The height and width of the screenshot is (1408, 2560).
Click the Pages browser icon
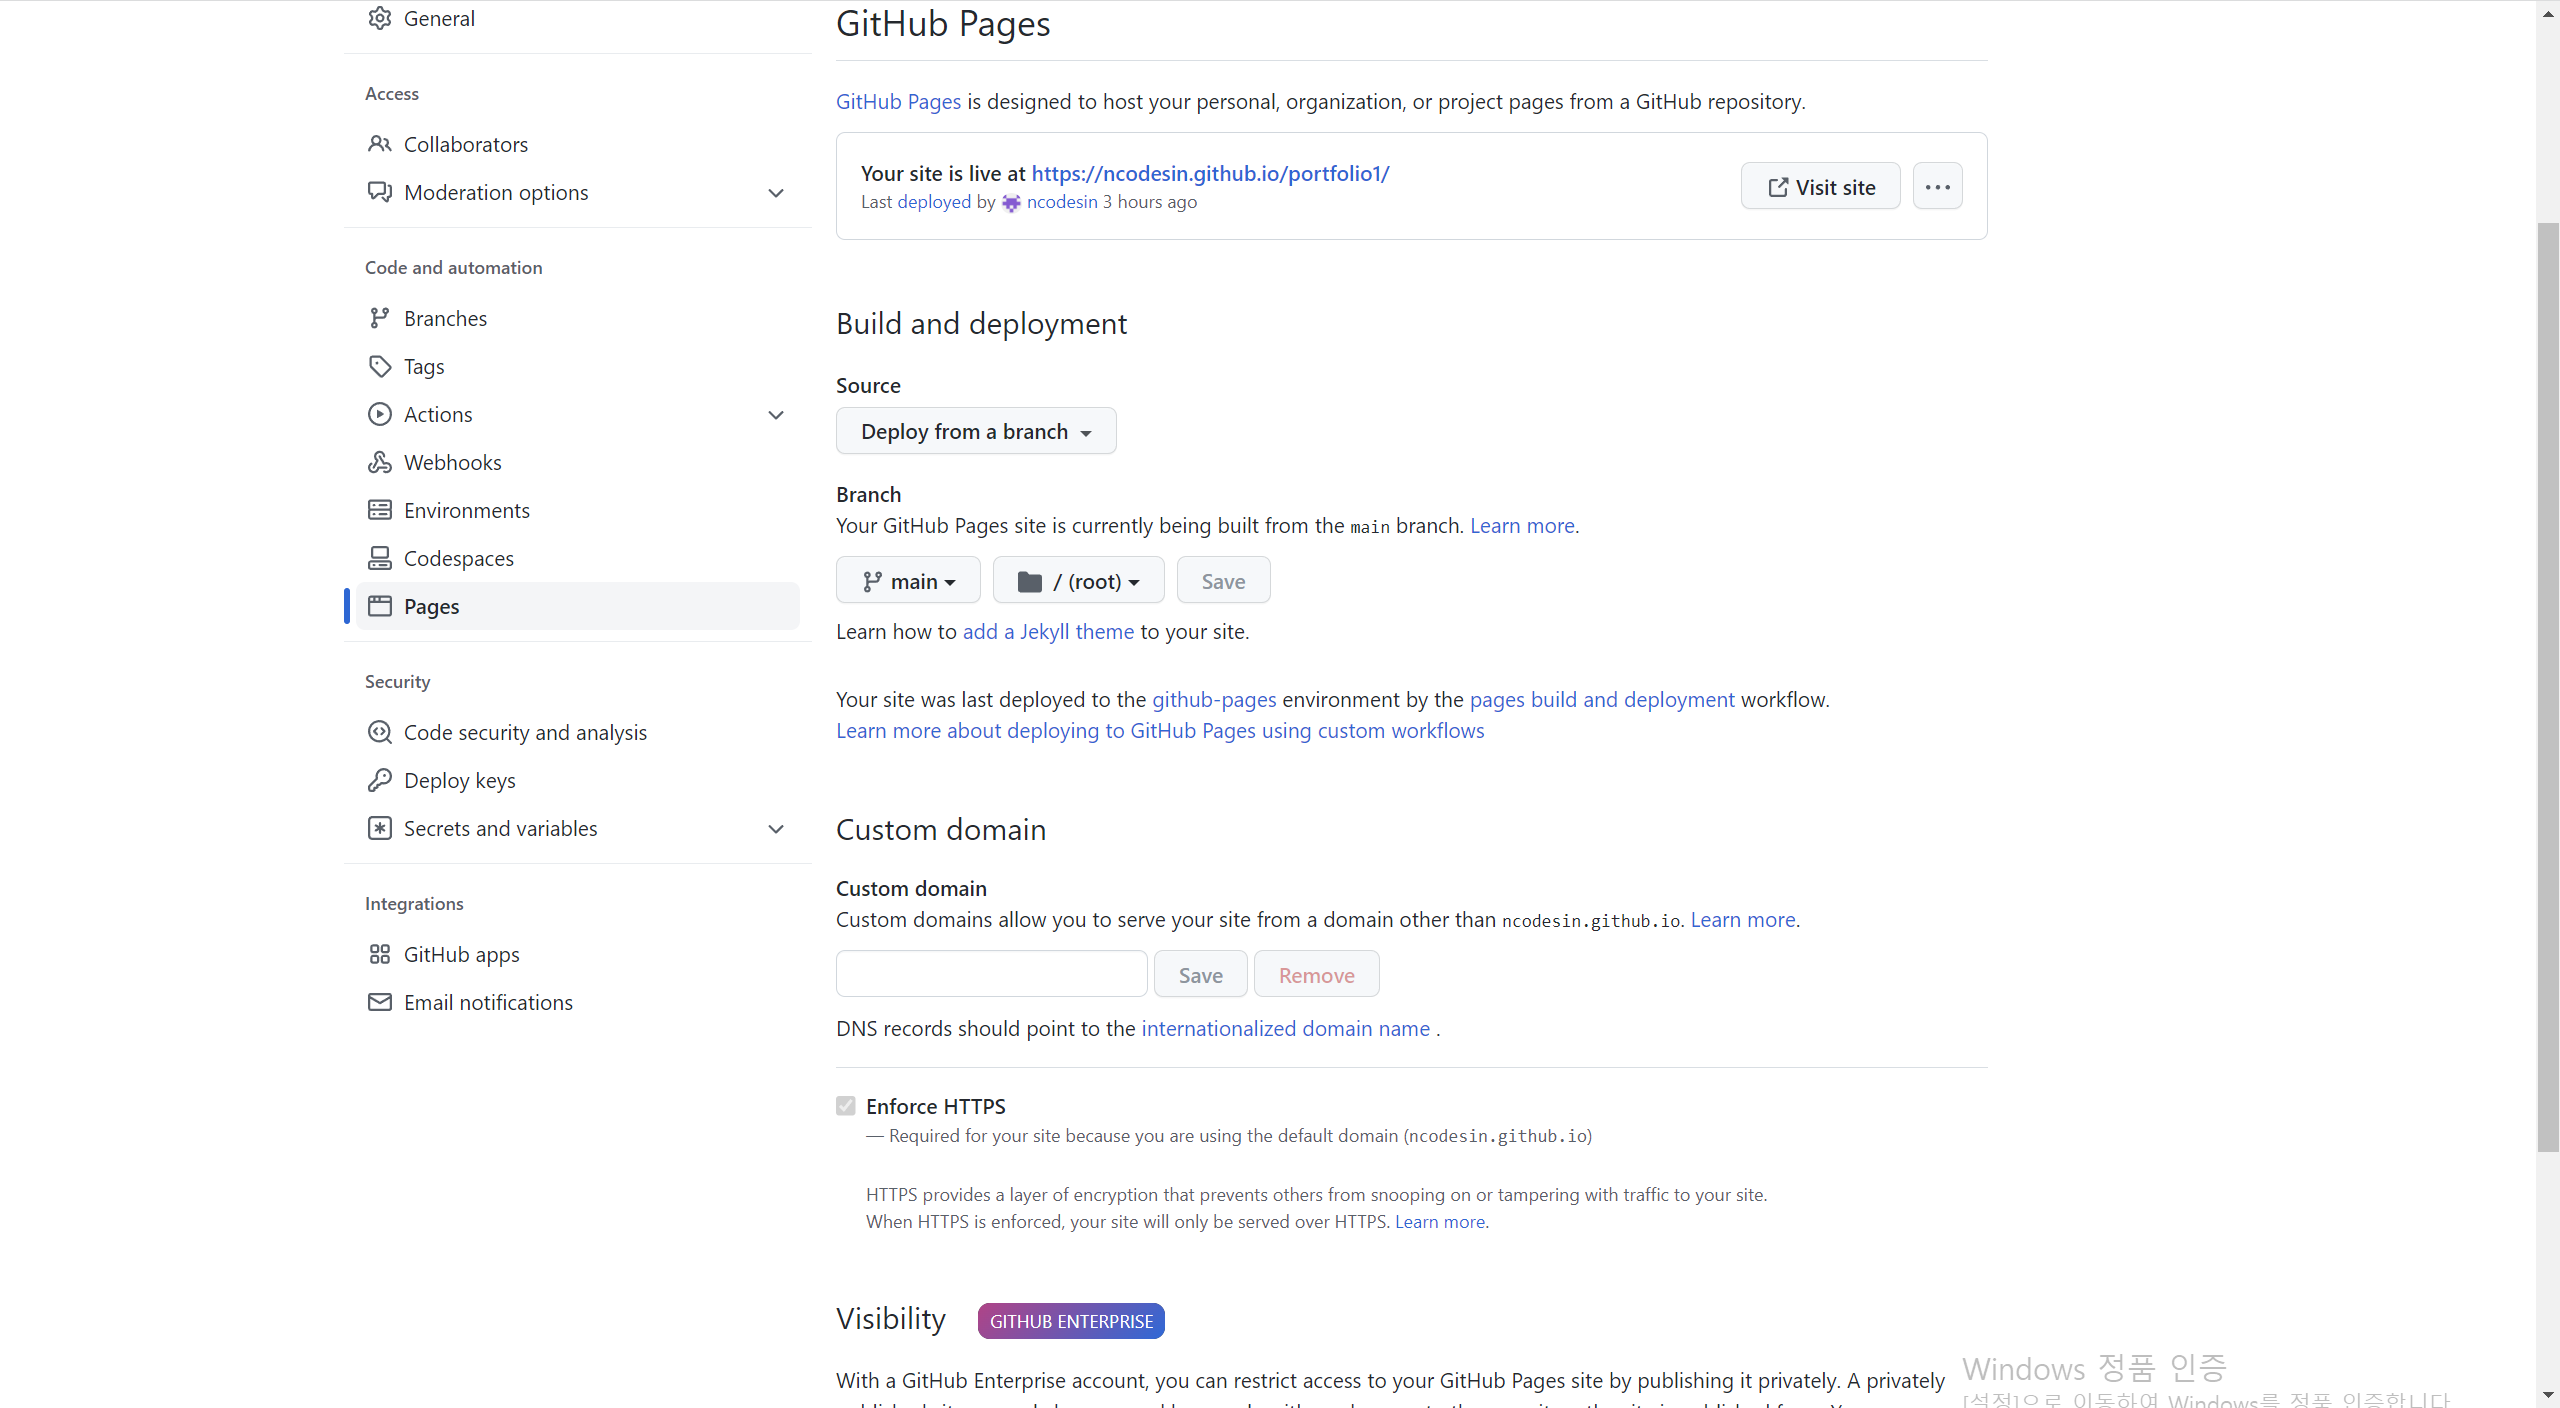click(x=379, y=606)
